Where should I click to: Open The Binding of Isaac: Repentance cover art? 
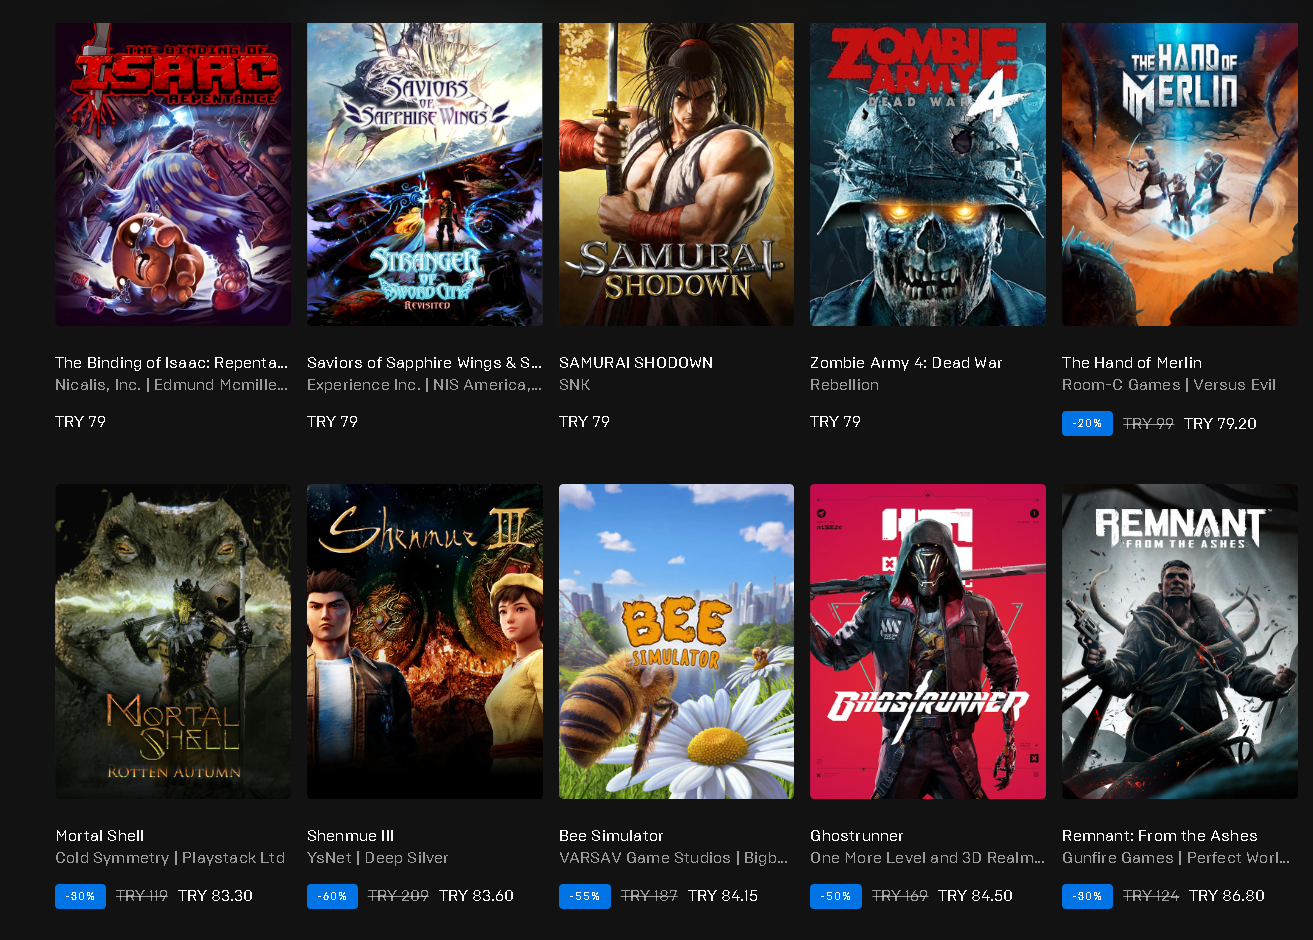coord(173,174)
